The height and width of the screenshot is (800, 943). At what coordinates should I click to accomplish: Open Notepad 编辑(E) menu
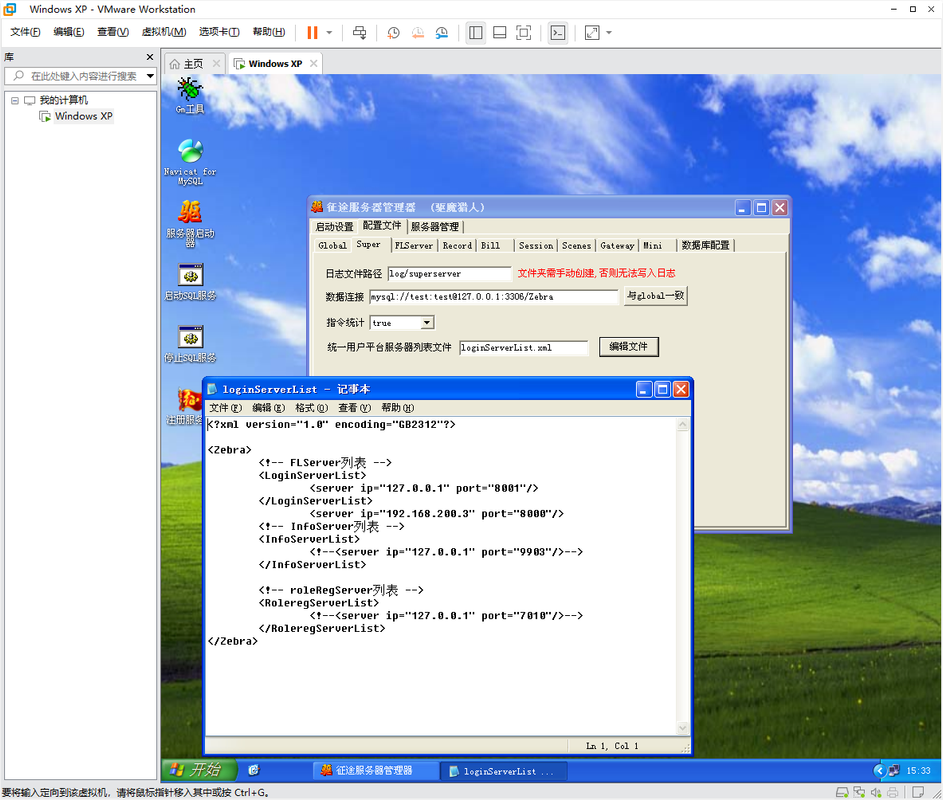tap(268, 408)
